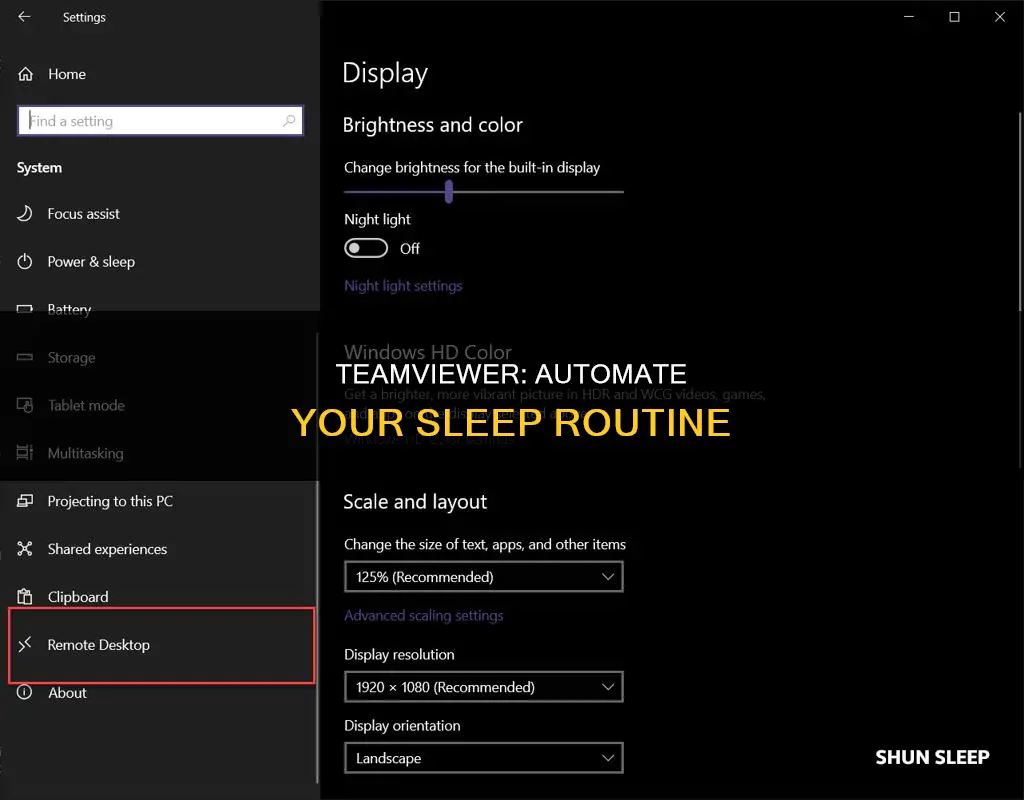1024x800 pixels.
Task: Open the Display orientation Landscape dropdown
Action: (483, 758)
